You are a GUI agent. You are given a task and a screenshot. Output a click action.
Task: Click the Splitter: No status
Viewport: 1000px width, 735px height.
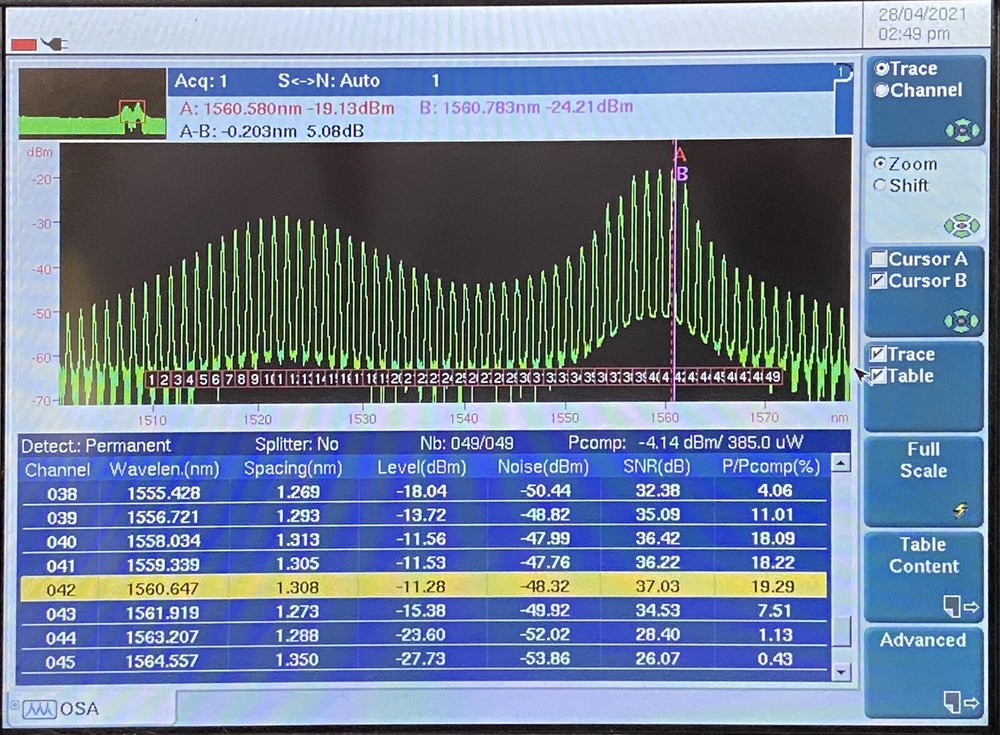click(297, 444)
